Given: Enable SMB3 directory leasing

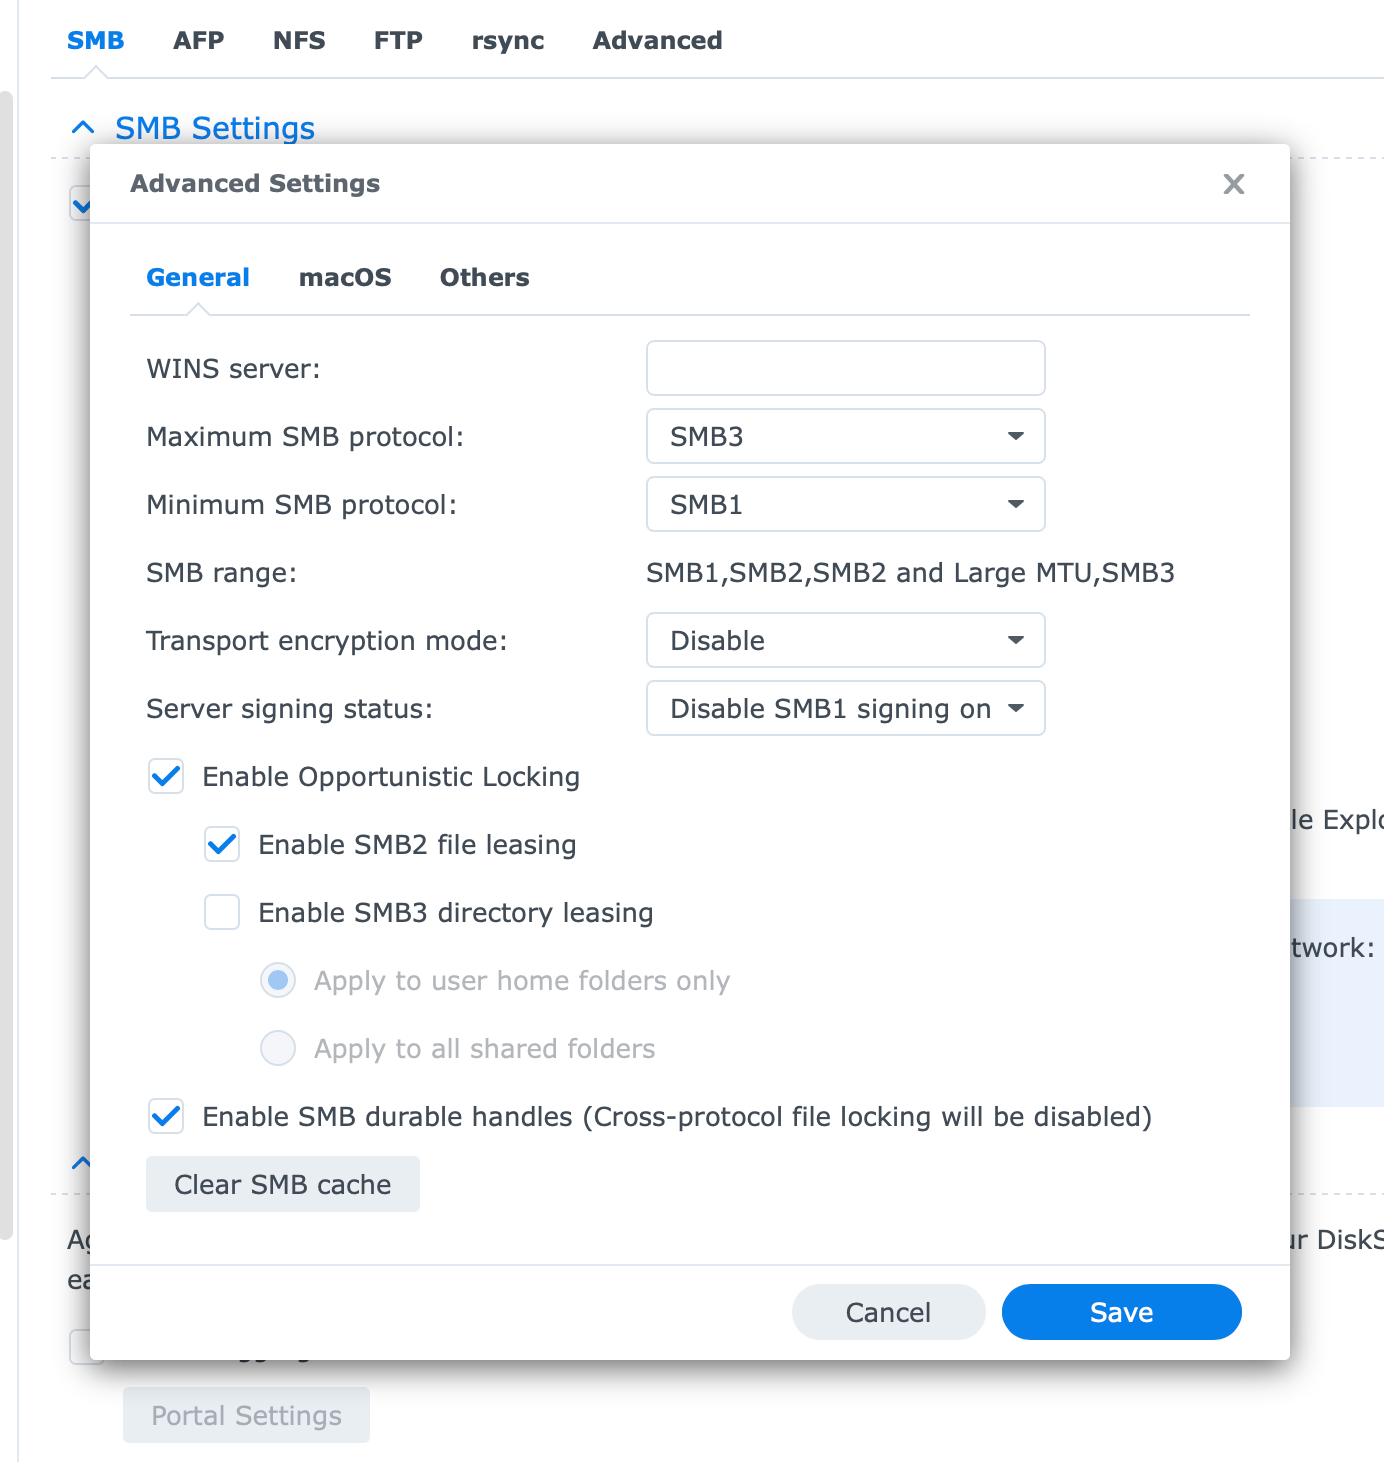Looking at the screenshot, I should tap(221, 912).
